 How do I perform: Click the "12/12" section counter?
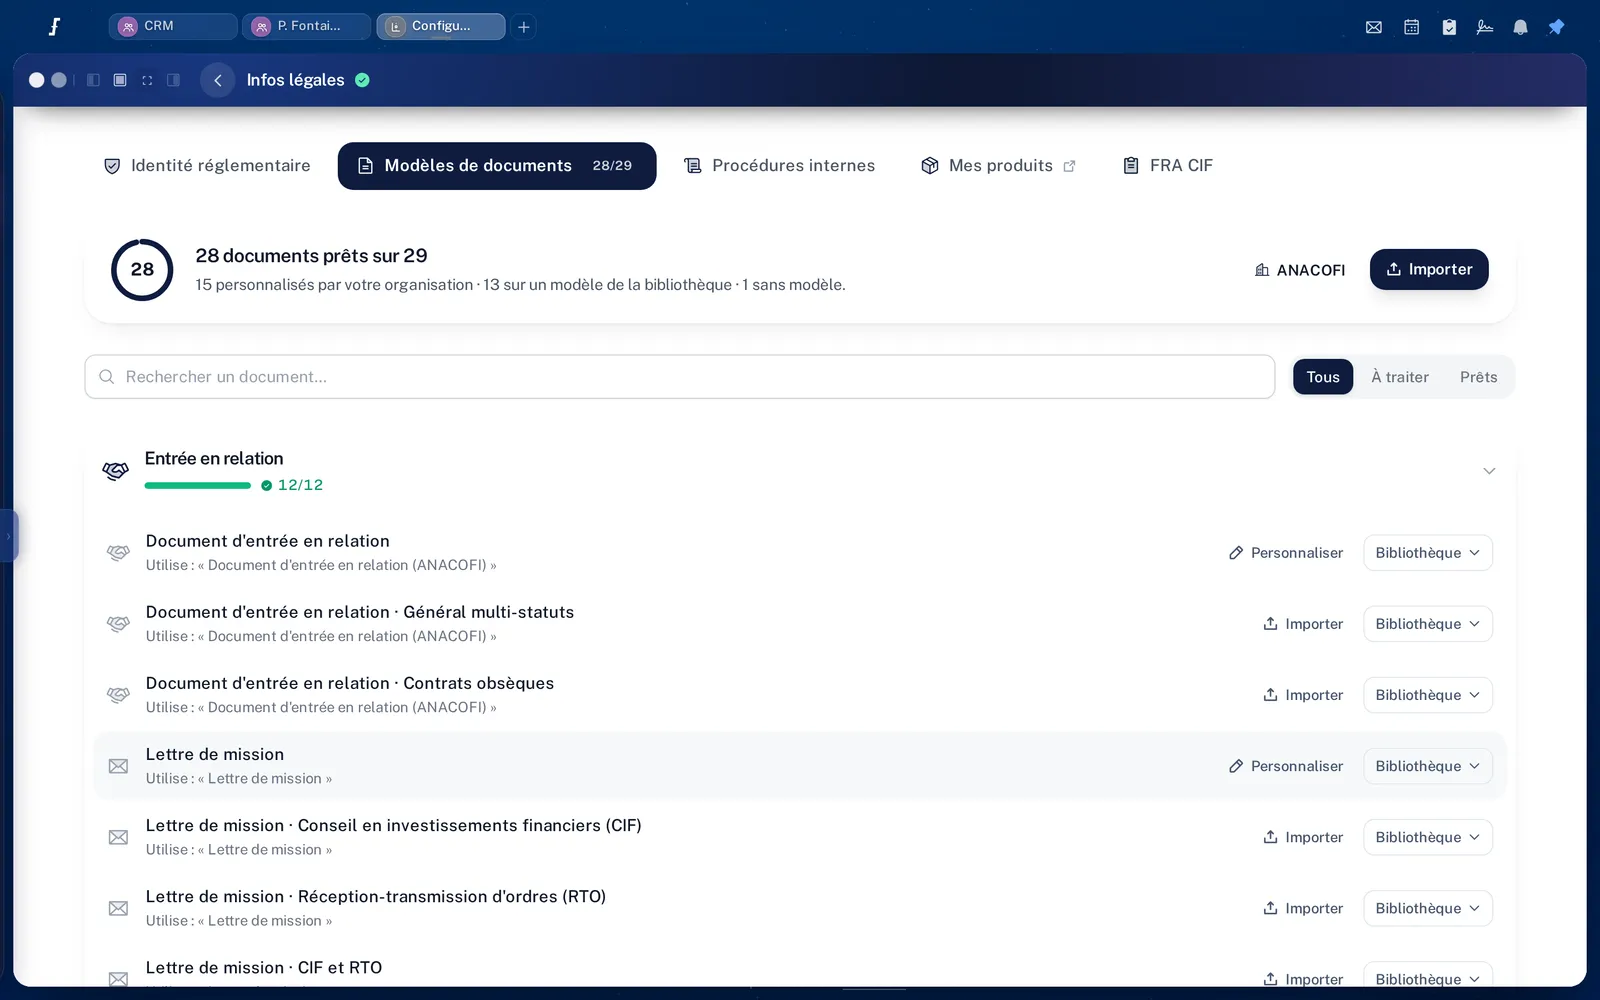tap(300, 485)
